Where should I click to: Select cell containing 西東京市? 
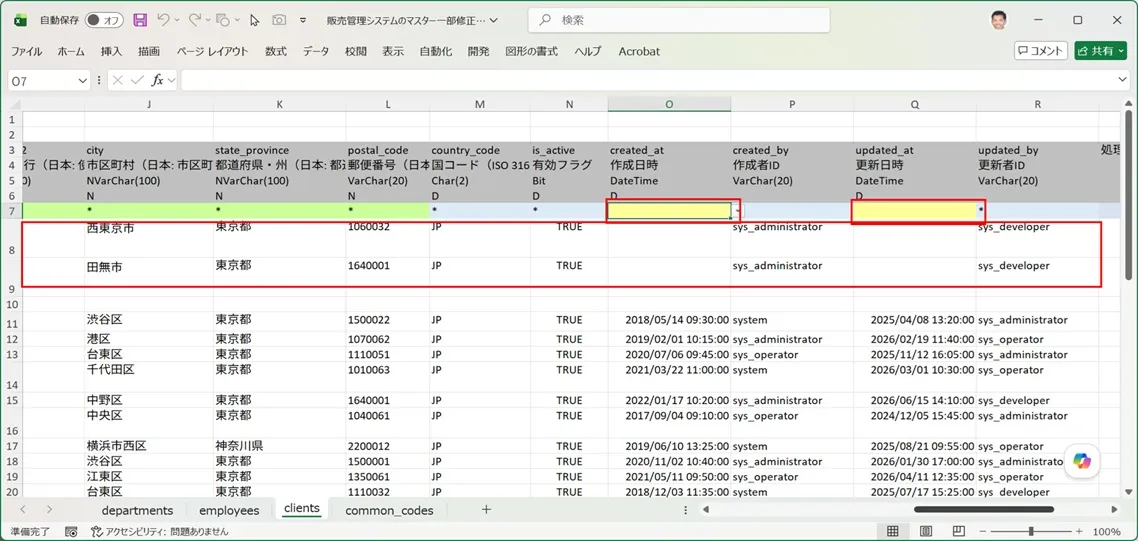pos(150,237)
